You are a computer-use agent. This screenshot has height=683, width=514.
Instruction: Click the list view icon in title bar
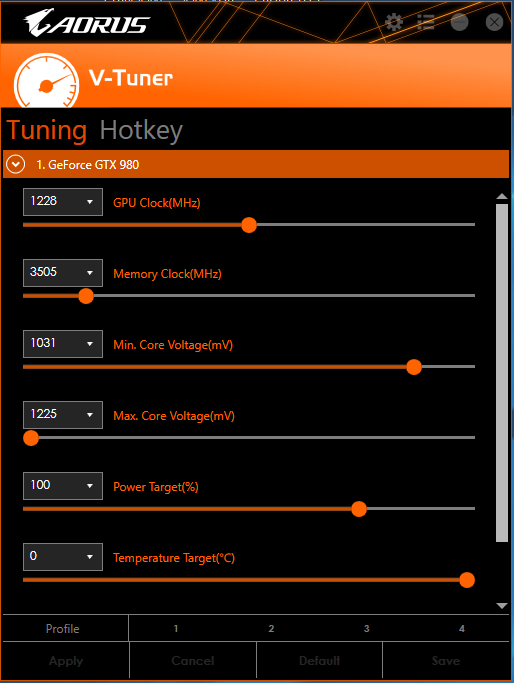coord(426,22)
